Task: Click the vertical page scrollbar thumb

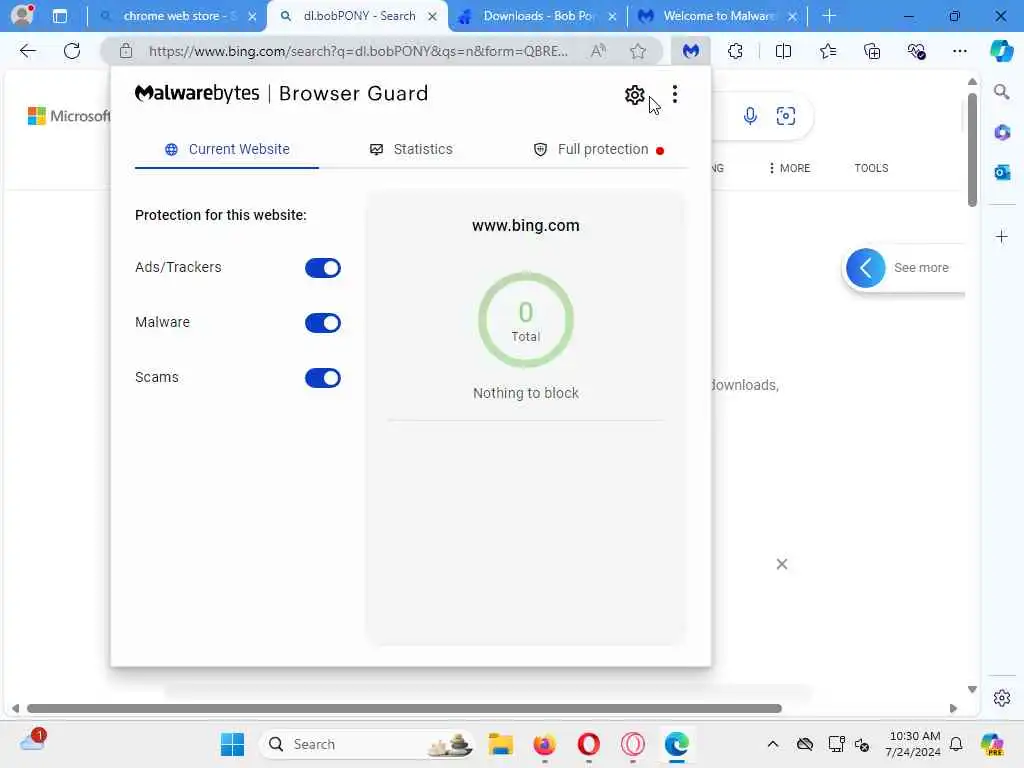Action: tap(972, 150)
